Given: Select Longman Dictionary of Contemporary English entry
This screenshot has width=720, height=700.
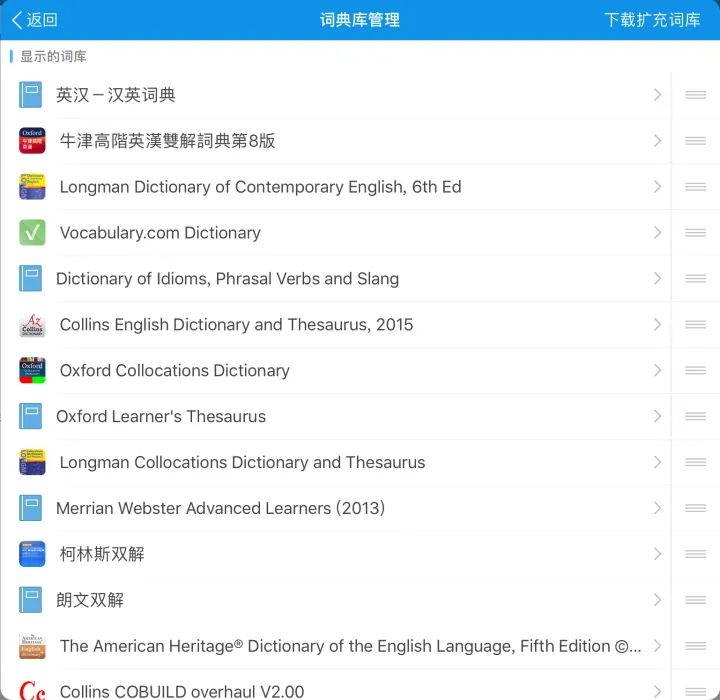Looking at the screenshot, I should 260,187.
